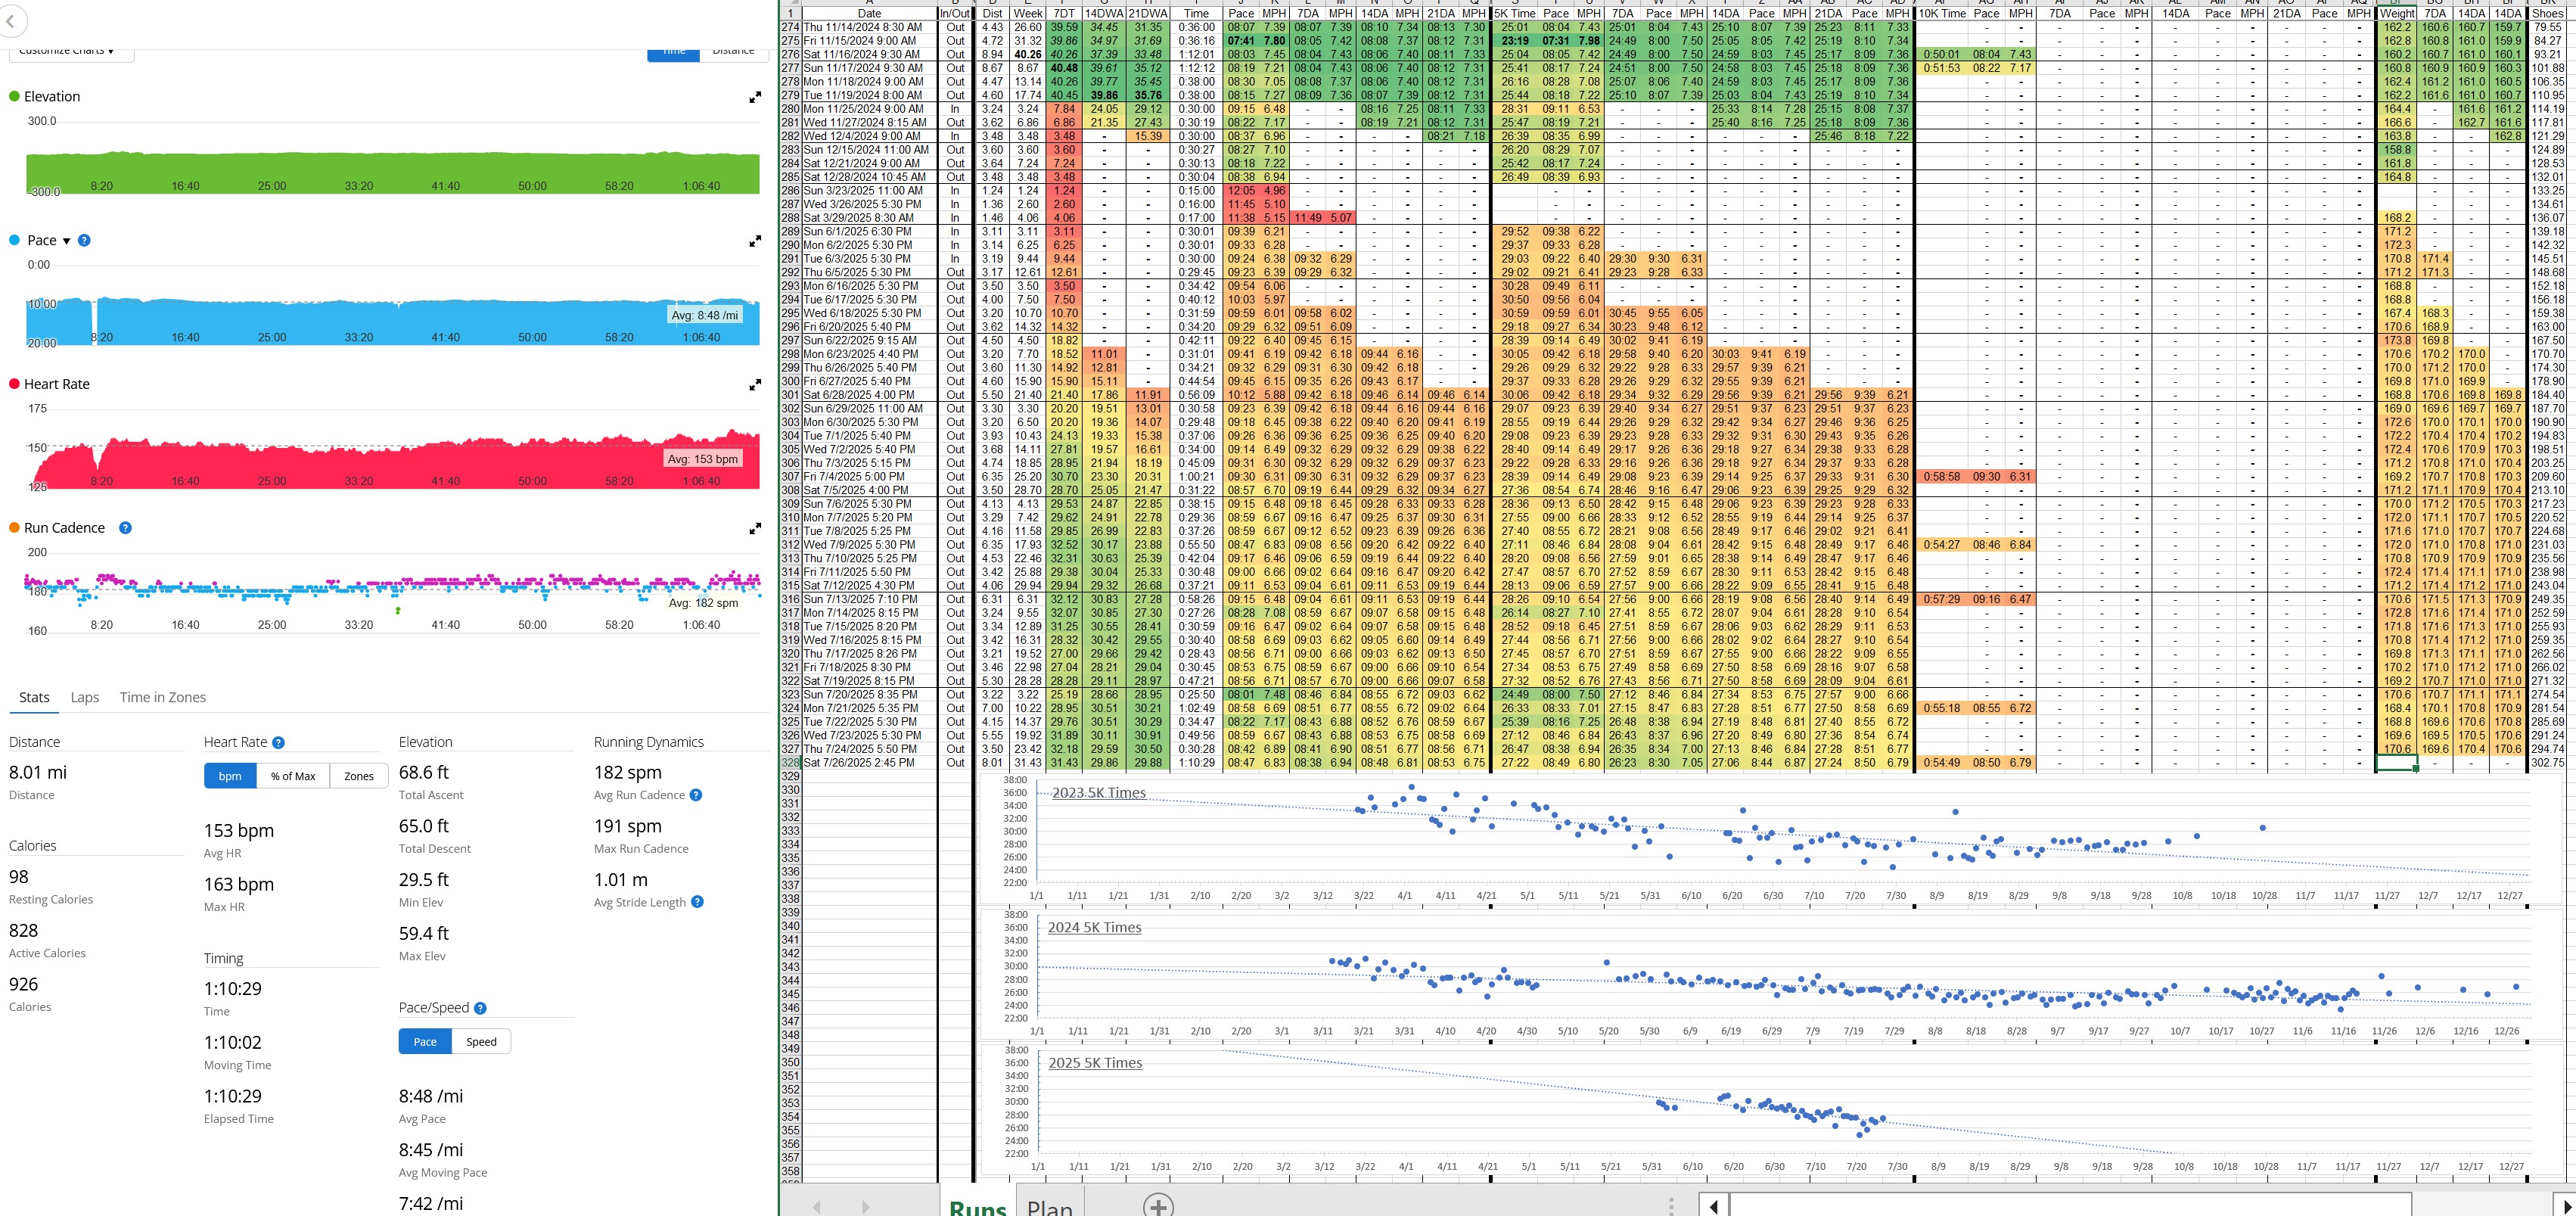Image resolution: width=2576 pixels, height=1216 pixels.
Task: Click the orange Run Cadence legend dot
Action: [x=14, y=528]
